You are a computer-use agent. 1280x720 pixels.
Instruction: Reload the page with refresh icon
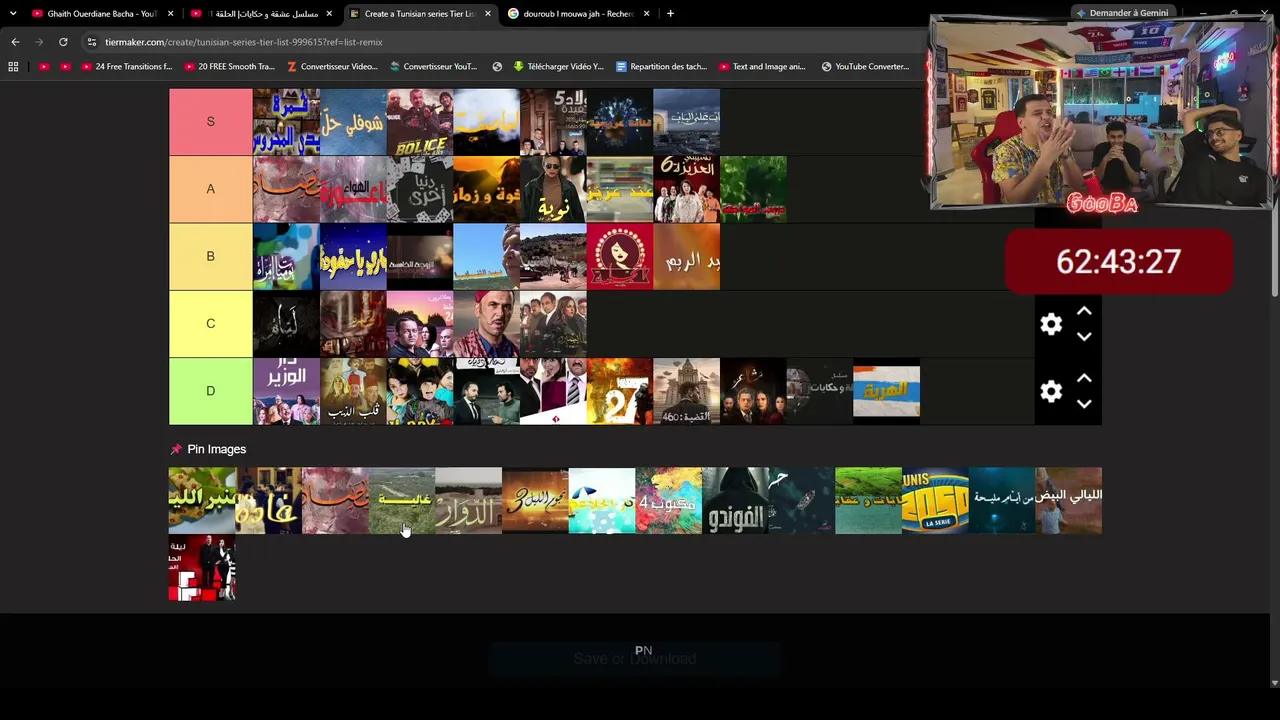click(63, 42)
